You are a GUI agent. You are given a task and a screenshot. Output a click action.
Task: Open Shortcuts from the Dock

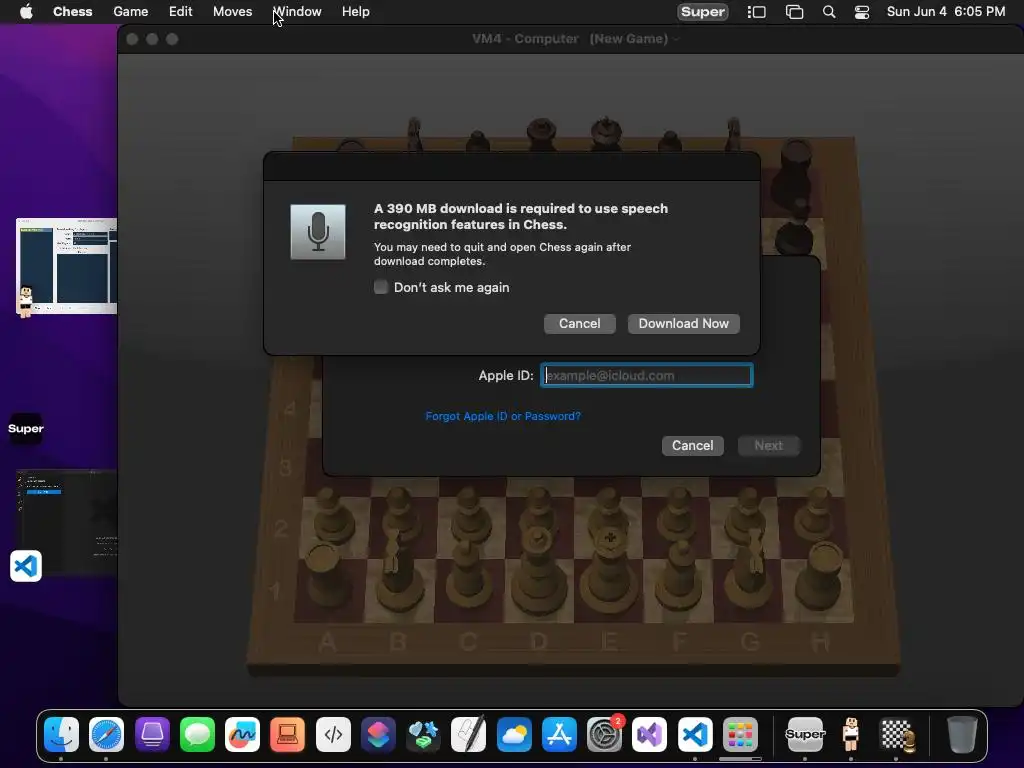click(378, 735)
